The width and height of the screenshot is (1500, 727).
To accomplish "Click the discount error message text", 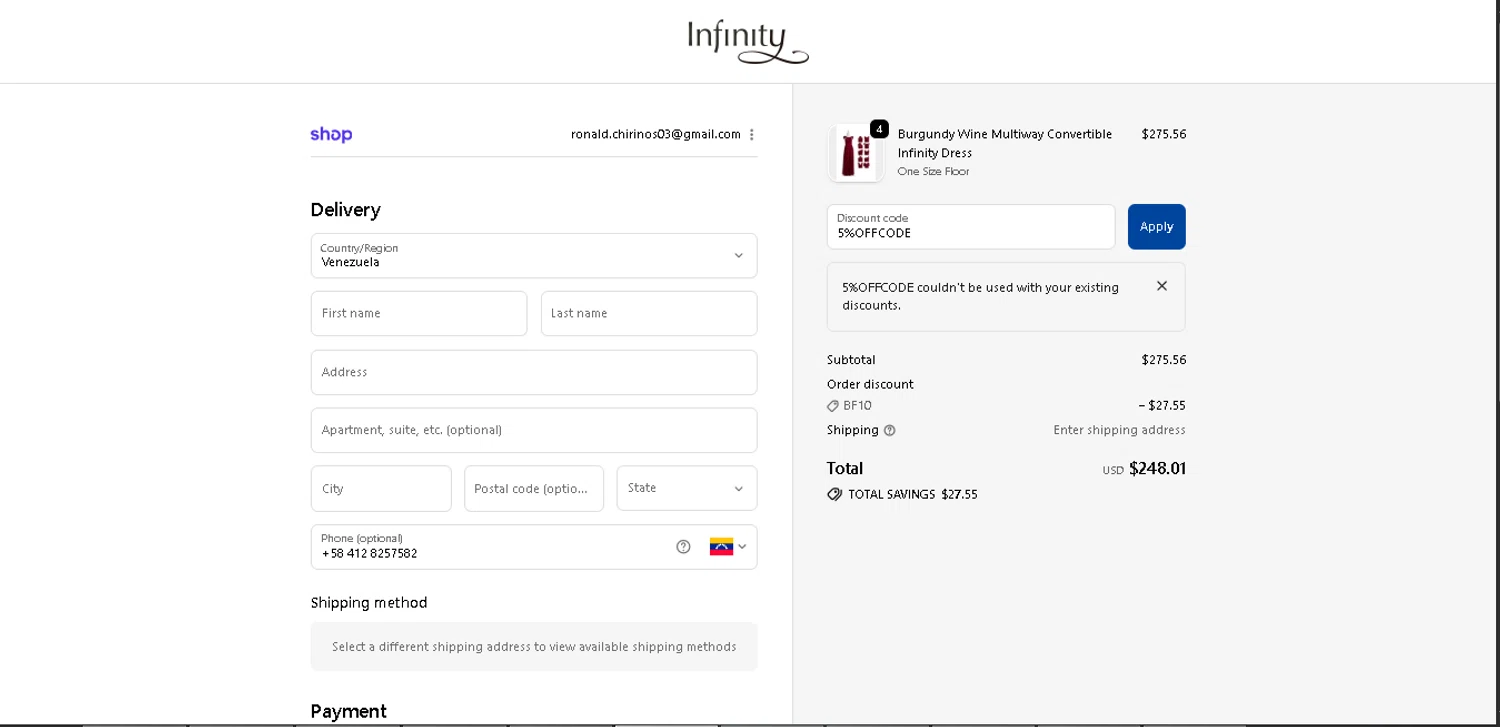I will (980, 296).
